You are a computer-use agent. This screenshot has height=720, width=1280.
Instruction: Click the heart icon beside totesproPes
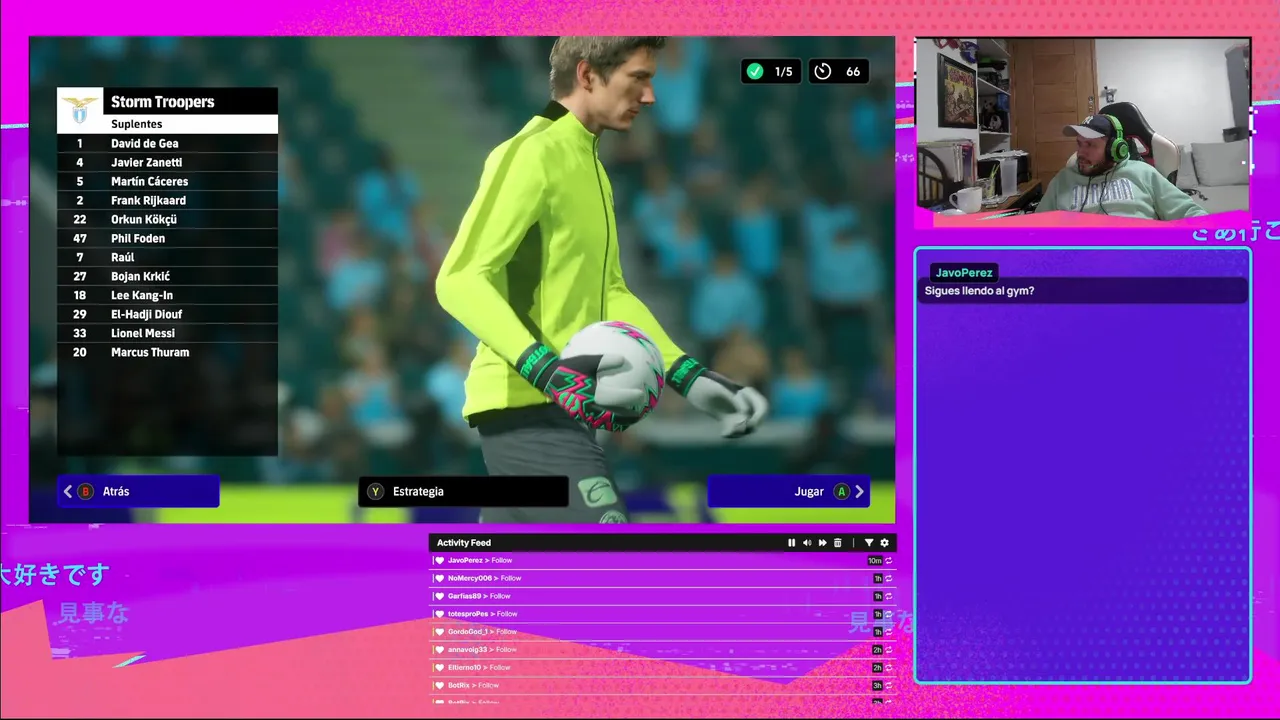click(x=439, y=614)
